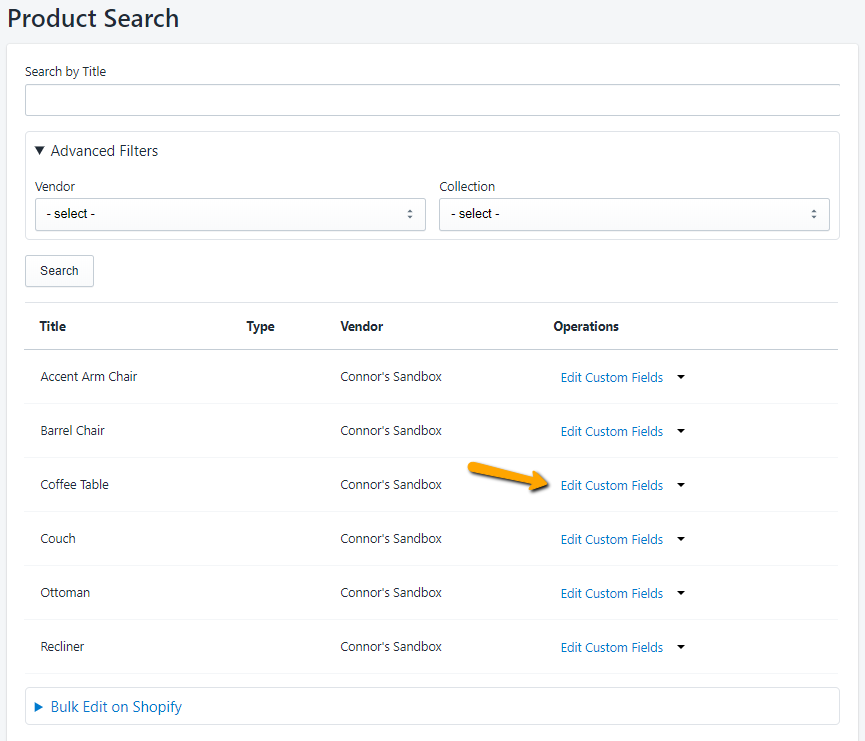
Task: Open the Vendor select dropdown
Action: (230, 214)
